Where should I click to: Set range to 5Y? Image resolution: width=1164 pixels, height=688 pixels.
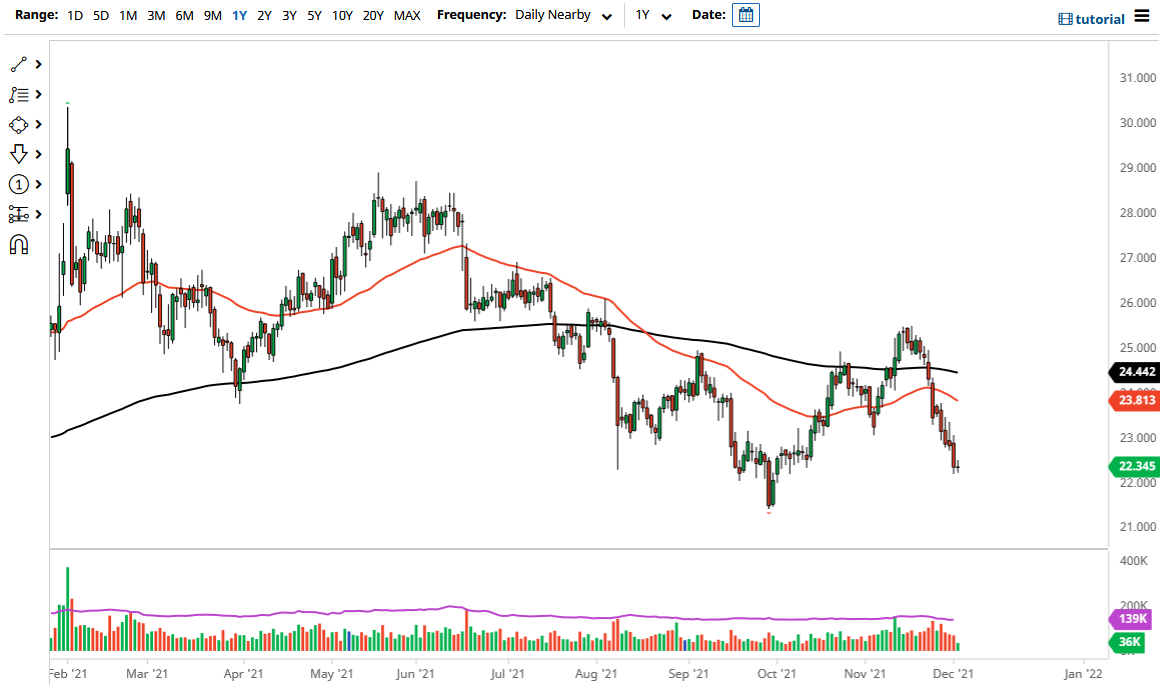(315, 15)
